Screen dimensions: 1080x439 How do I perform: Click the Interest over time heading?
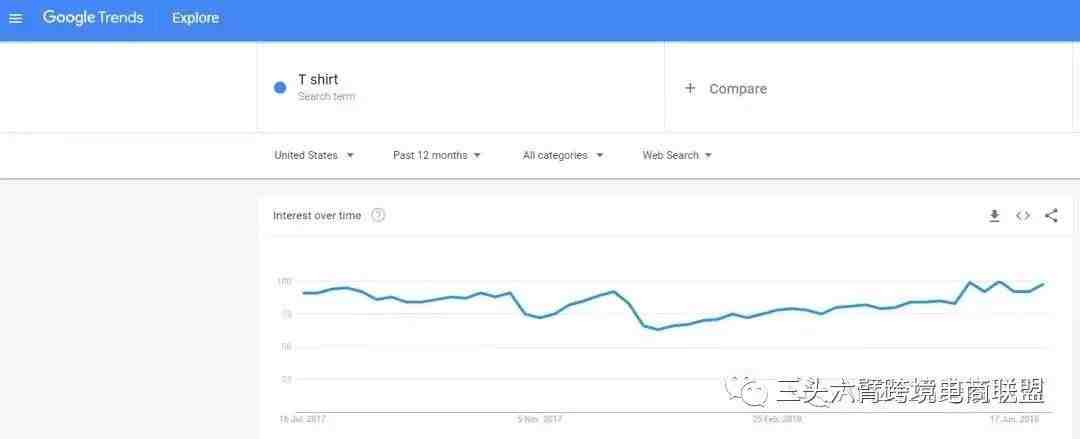317,216
